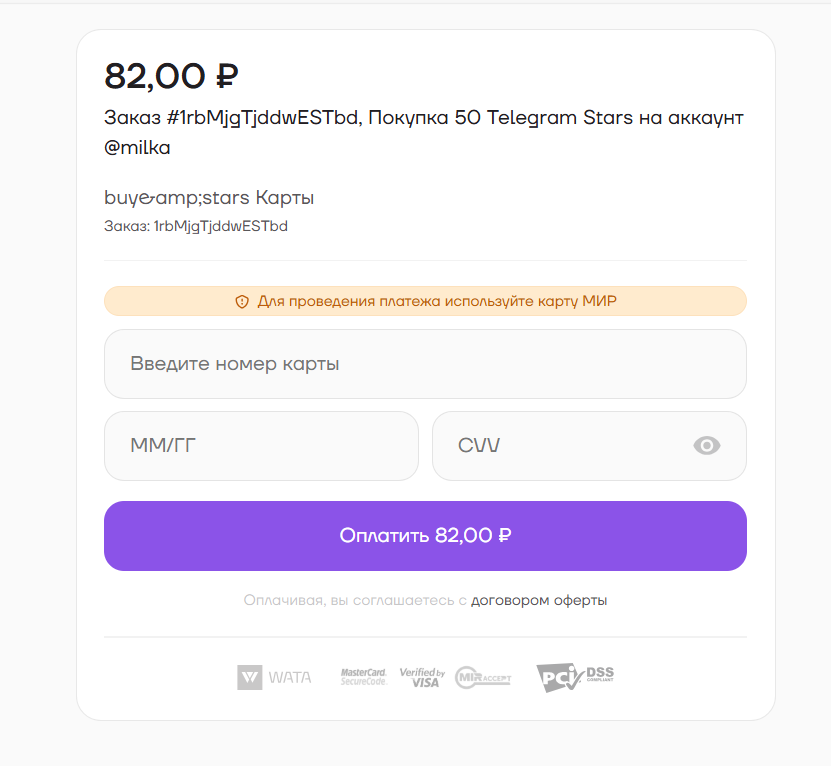Click the '82,00 ₽' price heading
The width and height of the screenshot is (831, 766).
(170, 75)
